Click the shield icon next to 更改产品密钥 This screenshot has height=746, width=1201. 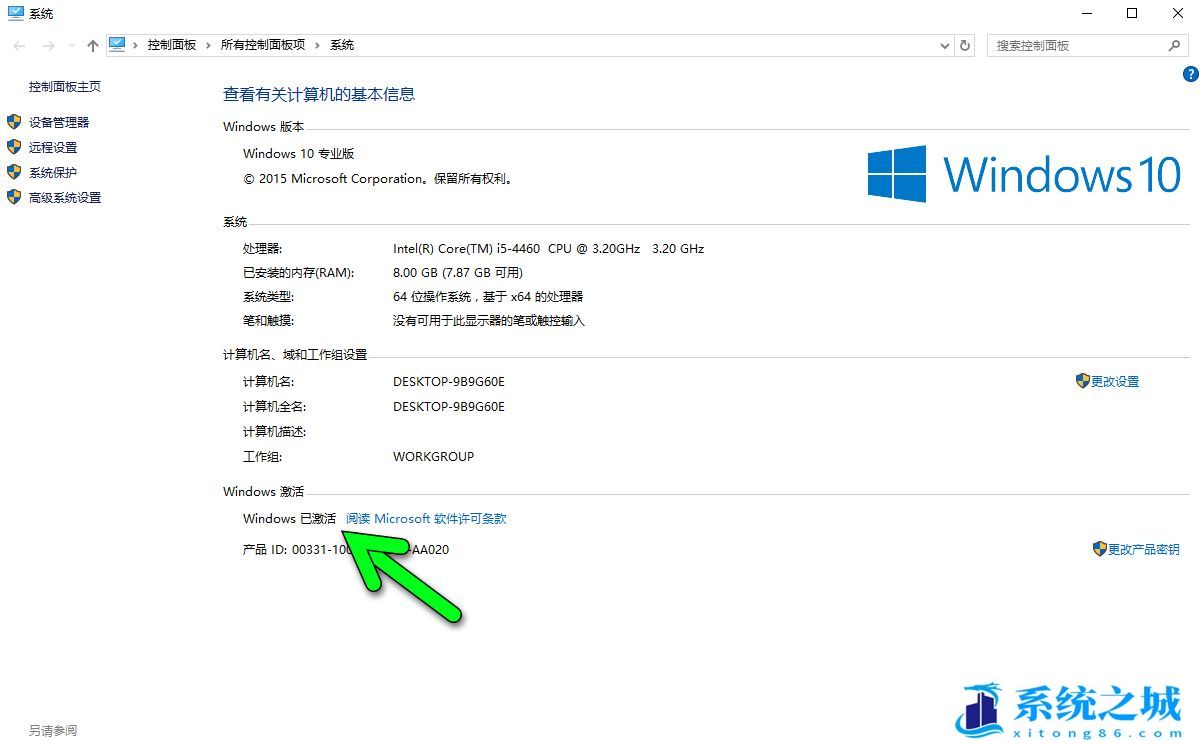1100,549
